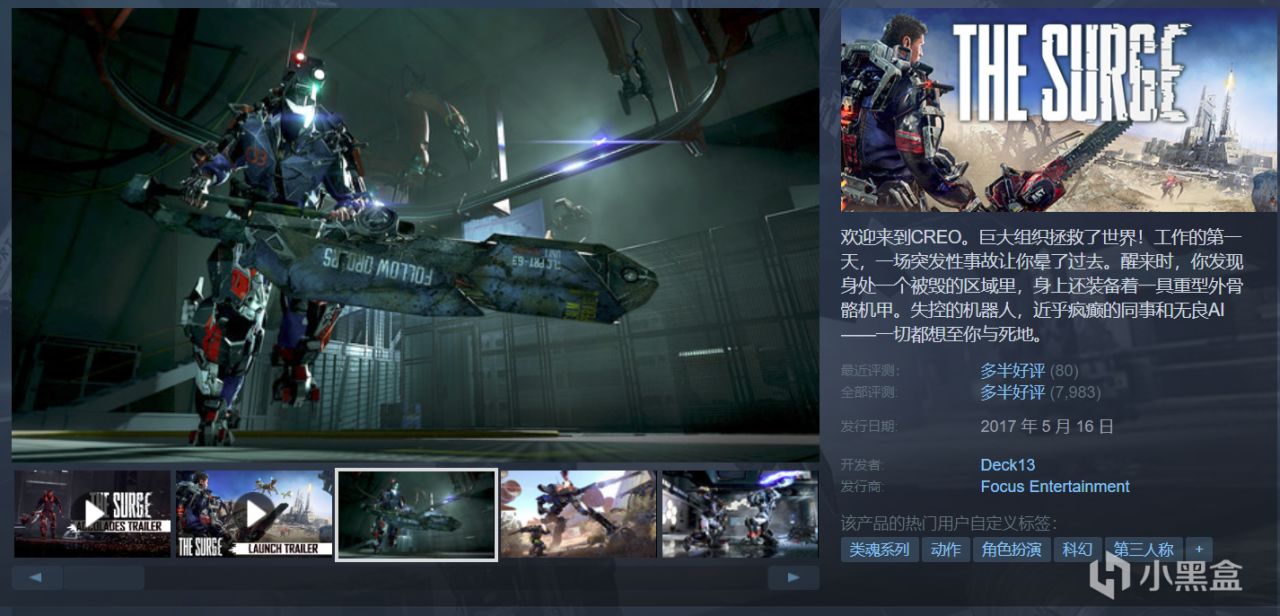The width and height of the screenshot is (1280, 616).
Task: Open the last mech fight screenshot thumbnail
Action: (740, 514)
